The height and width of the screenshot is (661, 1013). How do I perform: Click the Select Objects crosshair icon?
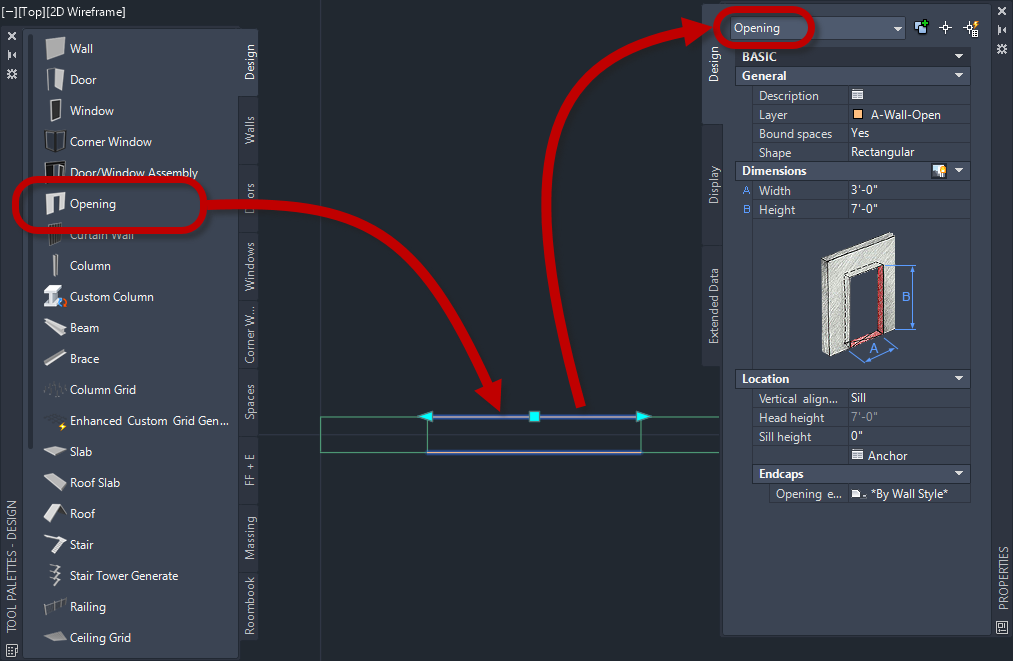coord(945,27)
